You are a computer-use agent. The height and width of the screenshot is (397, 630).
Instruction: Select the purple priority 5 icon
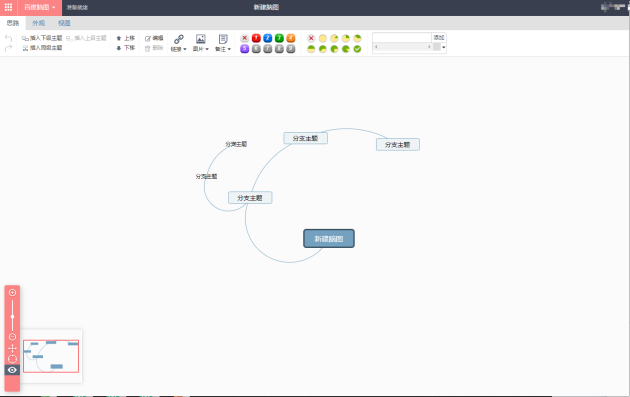pos(244,49)
